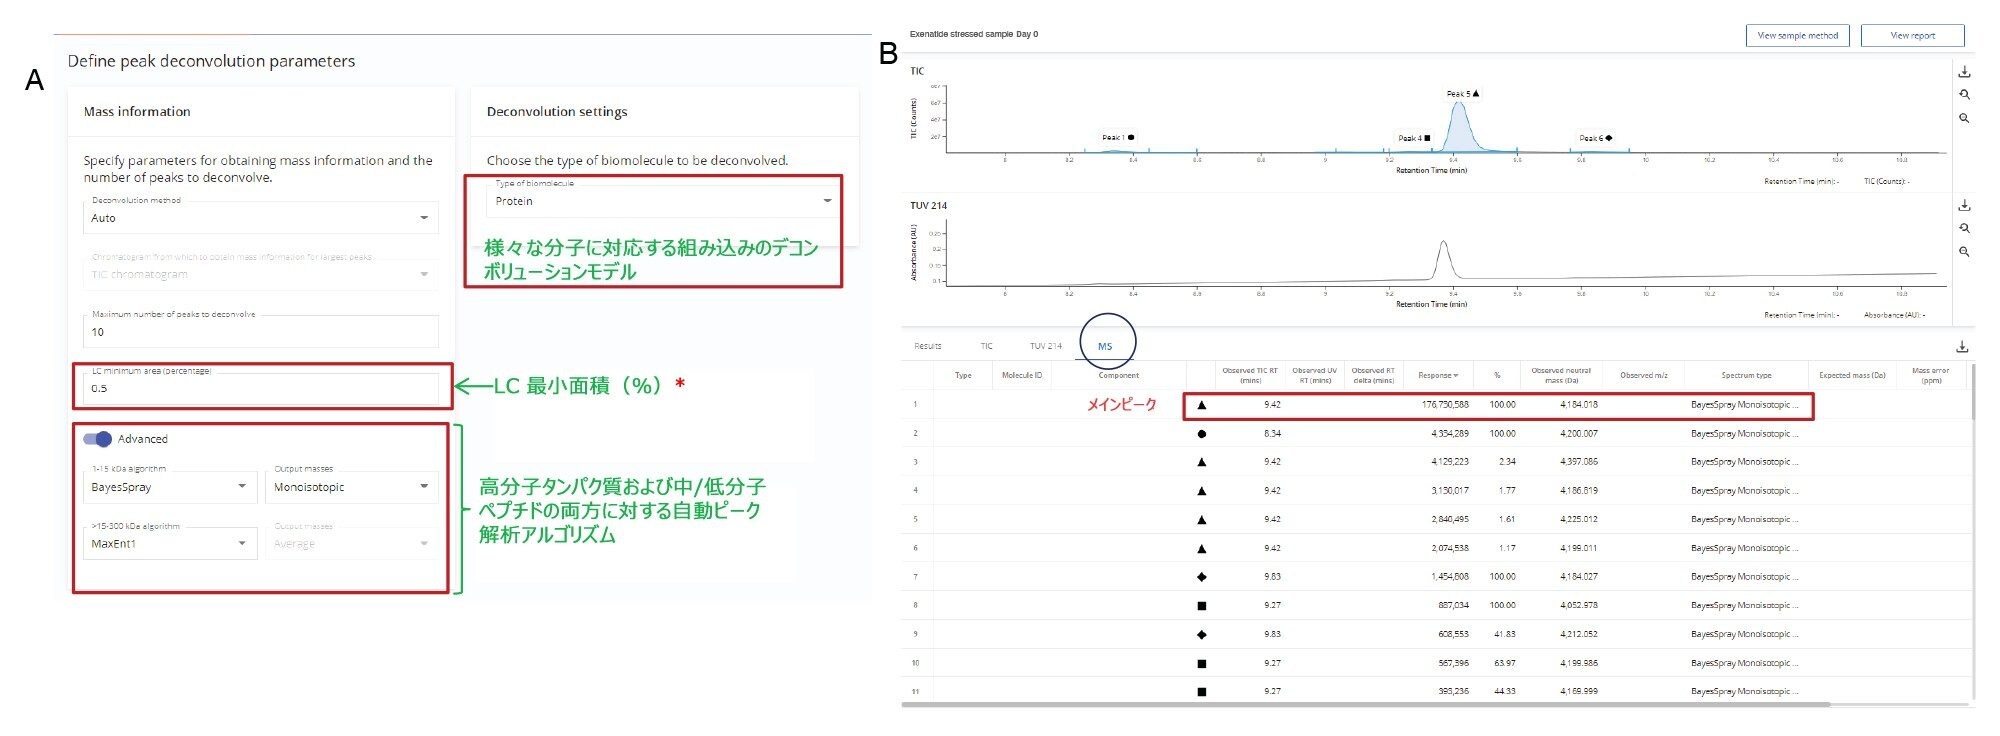The width and height of the screenshot is (2000, 736).
Task: Click the Component column header
Action: click(1118, 375)
